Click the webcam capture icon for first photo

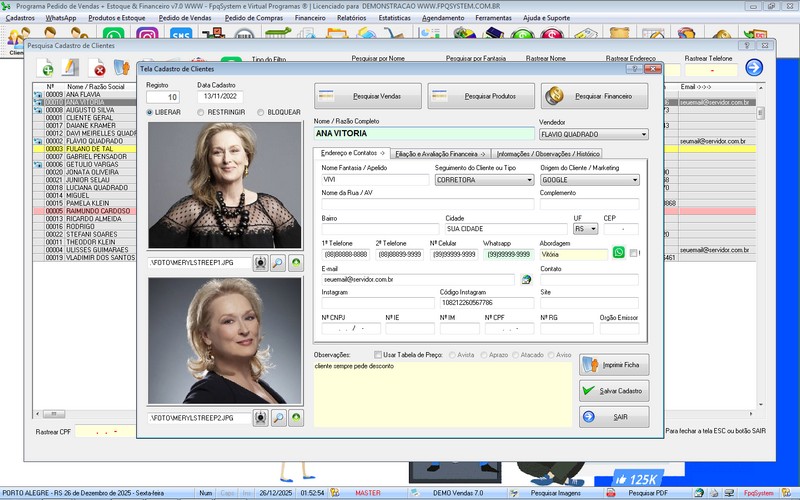click(261, 262)
